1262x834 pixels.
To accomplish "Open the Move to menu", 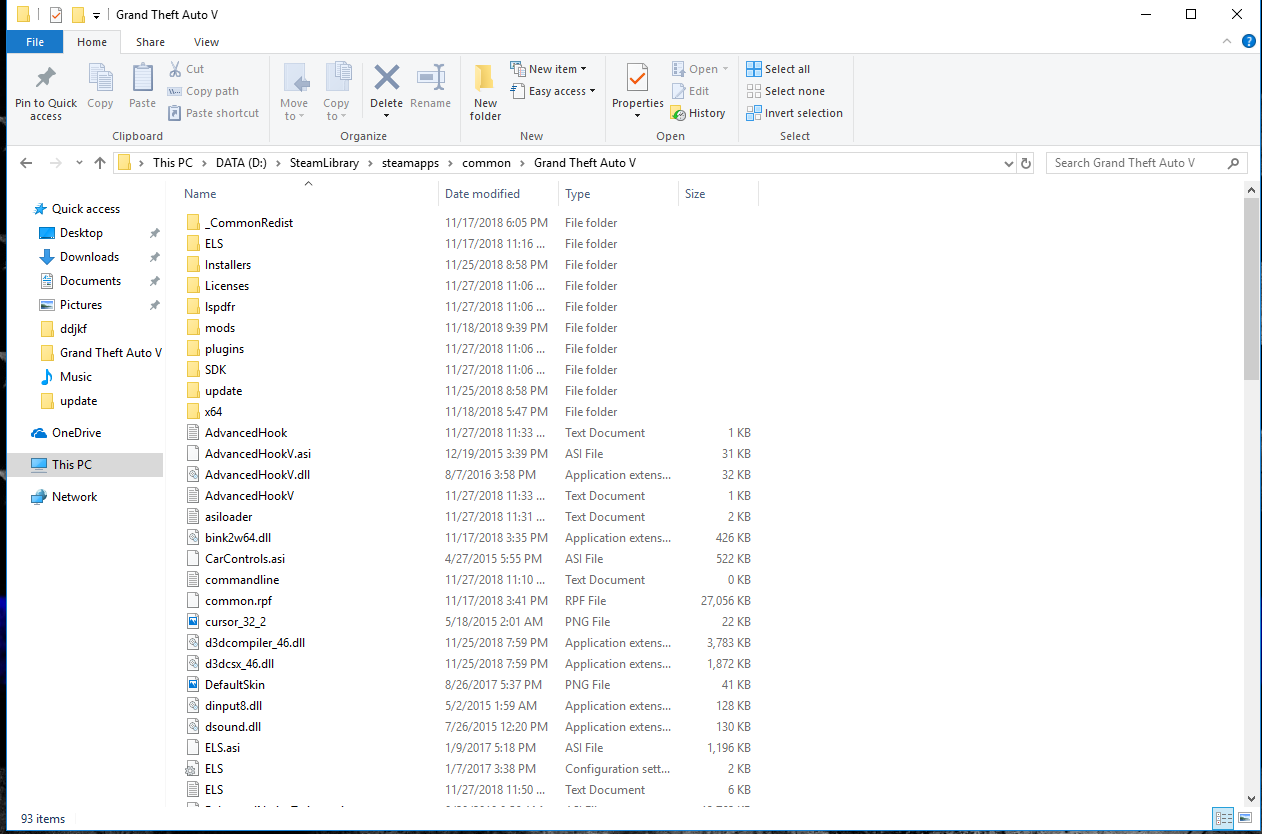I will click(x=294, y=93).
